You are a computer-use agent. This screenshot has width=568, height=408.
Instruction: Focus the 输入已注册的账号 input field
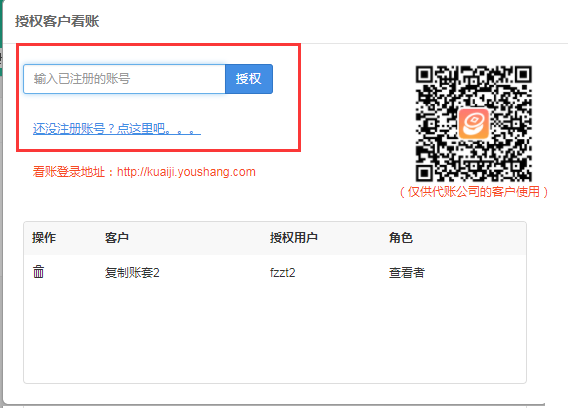coord(124,79)
